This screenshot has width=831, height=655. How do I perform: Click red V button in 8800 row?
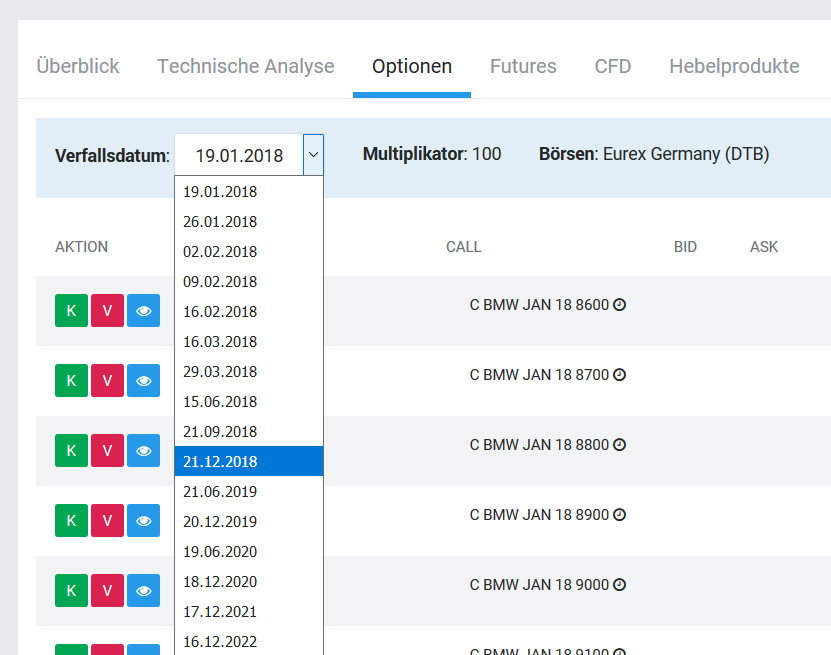108,450
